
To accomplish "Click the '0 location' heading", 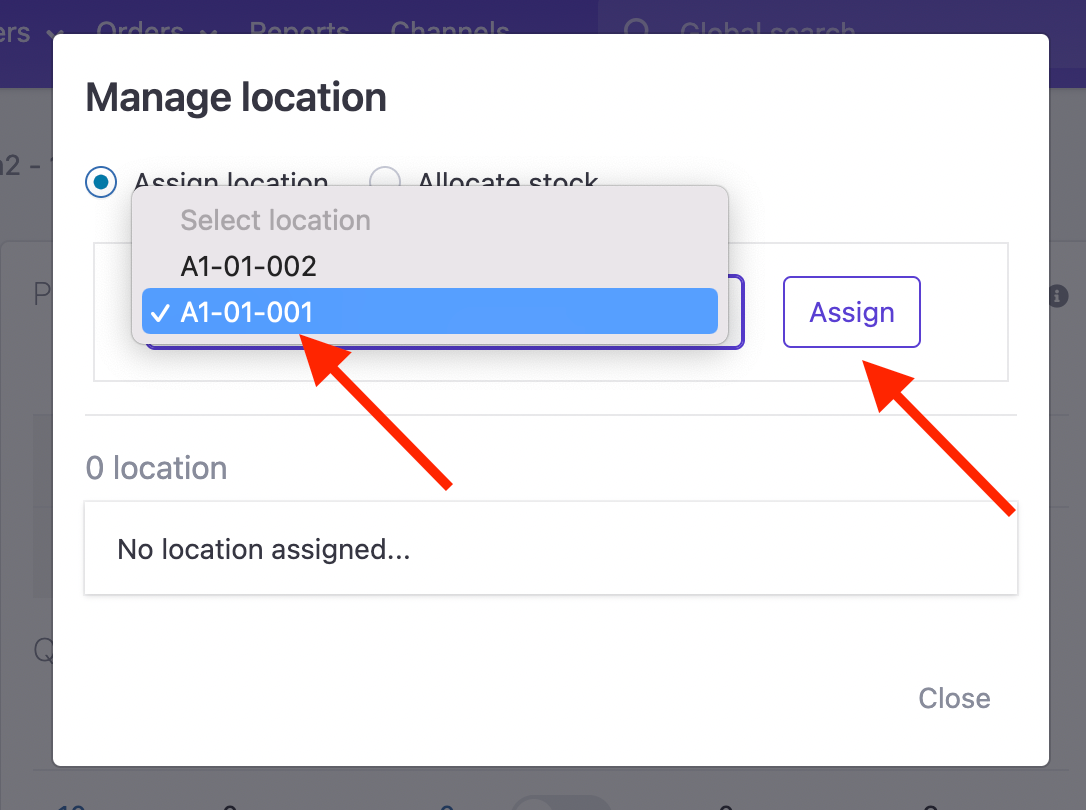I will click(x=157, y=468).
